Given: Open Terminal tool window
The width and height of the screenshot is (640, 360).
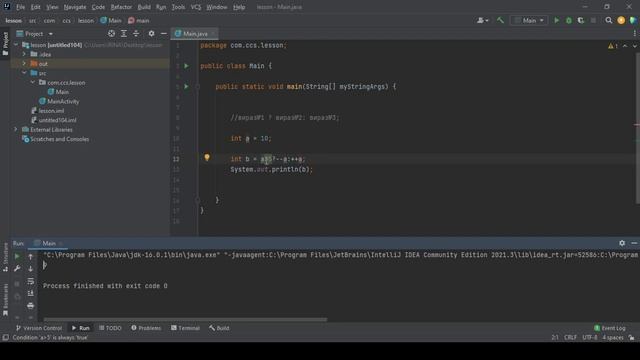Looking at the screenshot, I should click(185, 328).
